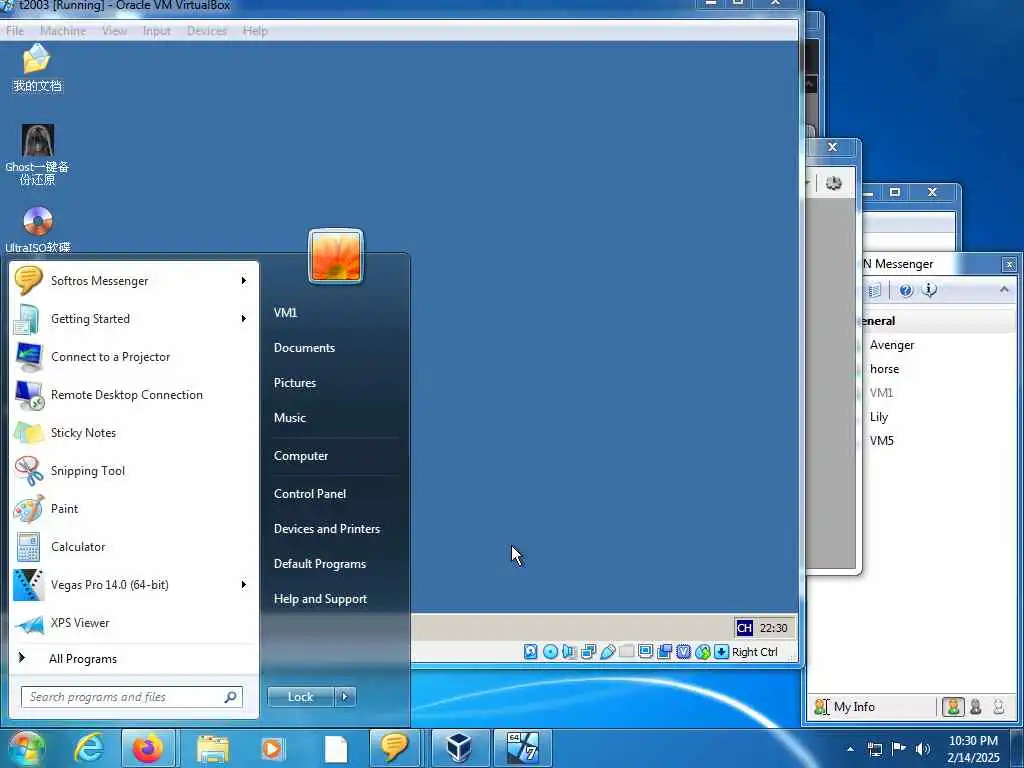Expand Softros Messenger jump list arrow
The image size is (1024, 768).
click(x=244, y=281)
